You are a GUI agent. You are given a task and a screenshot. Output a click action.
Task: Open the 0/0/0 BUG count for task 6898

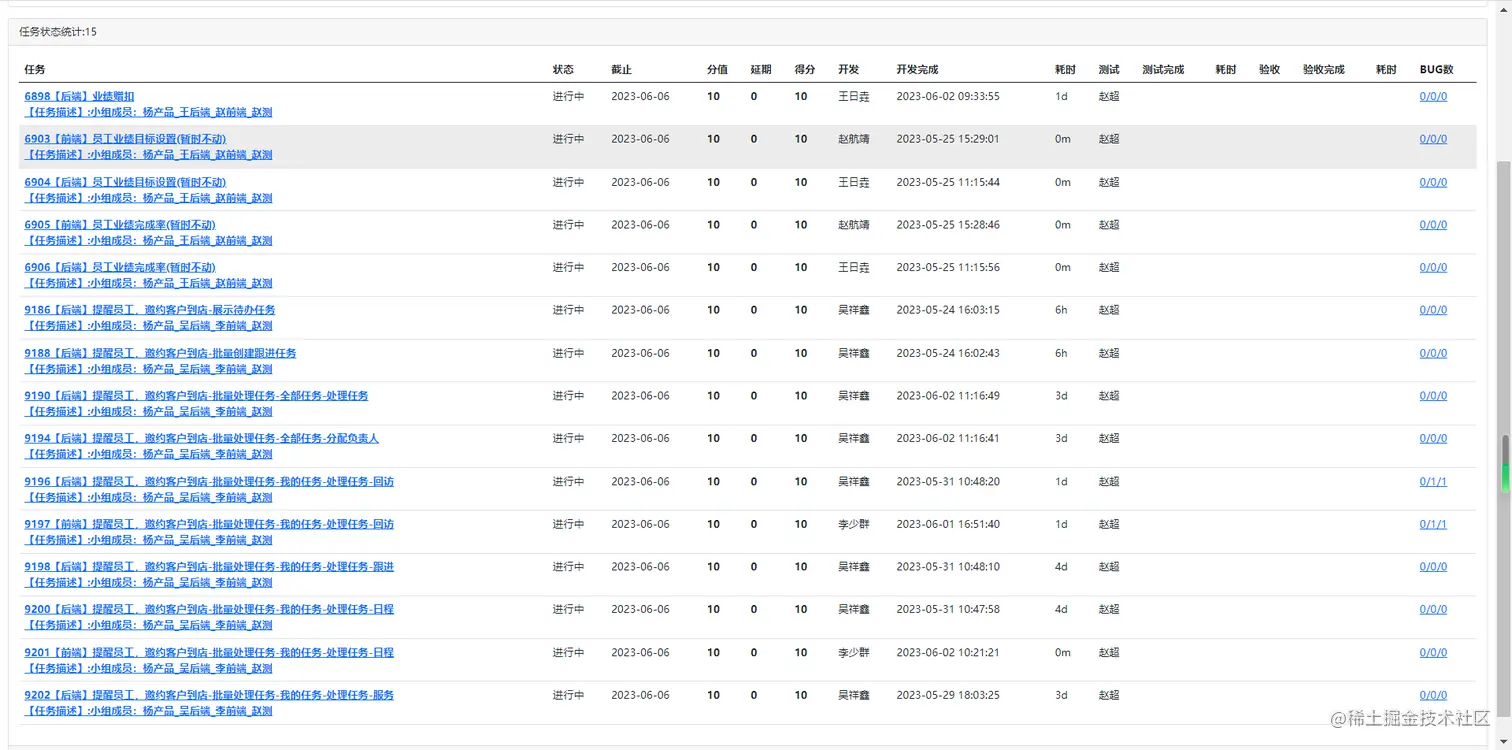(1433, 97)
